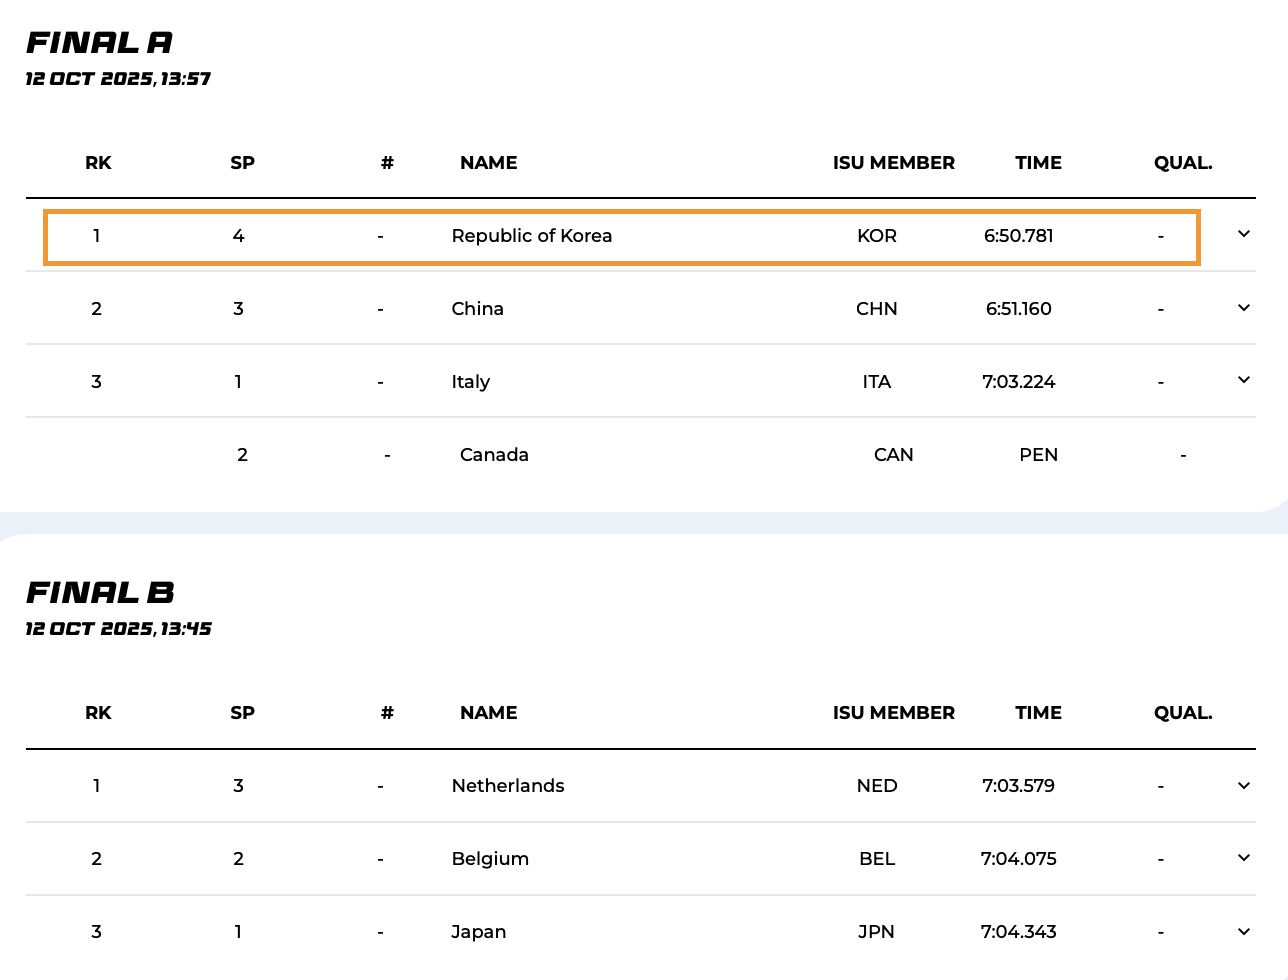Click the SP column header in Final B
1288x980 pixels.
tap(242, 713)
